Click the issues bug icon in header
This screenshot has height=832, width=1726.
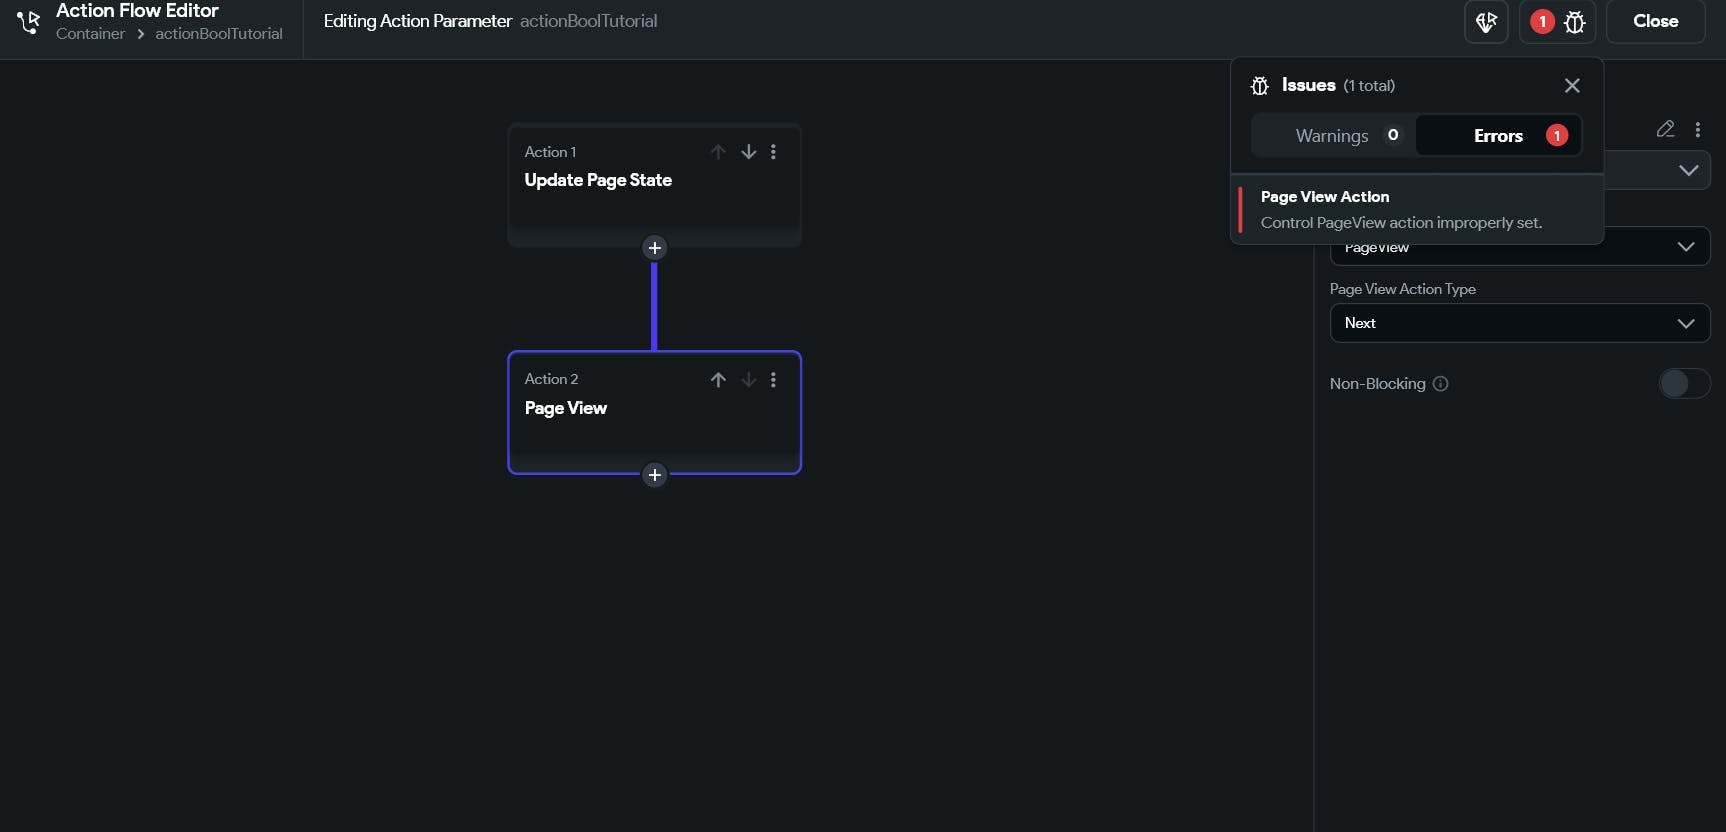click(1574, 22)
